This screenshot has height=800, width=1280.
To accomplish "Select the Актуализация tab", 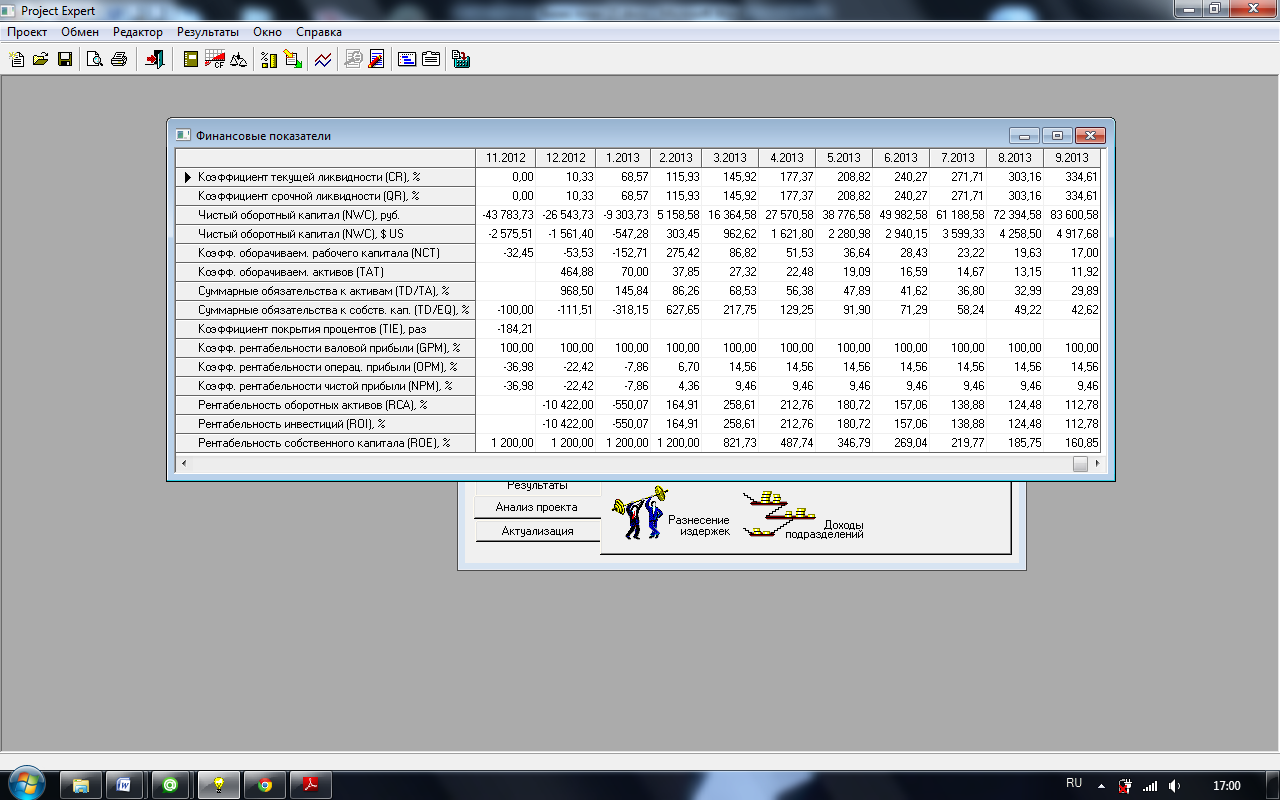I will pos(537,531).
